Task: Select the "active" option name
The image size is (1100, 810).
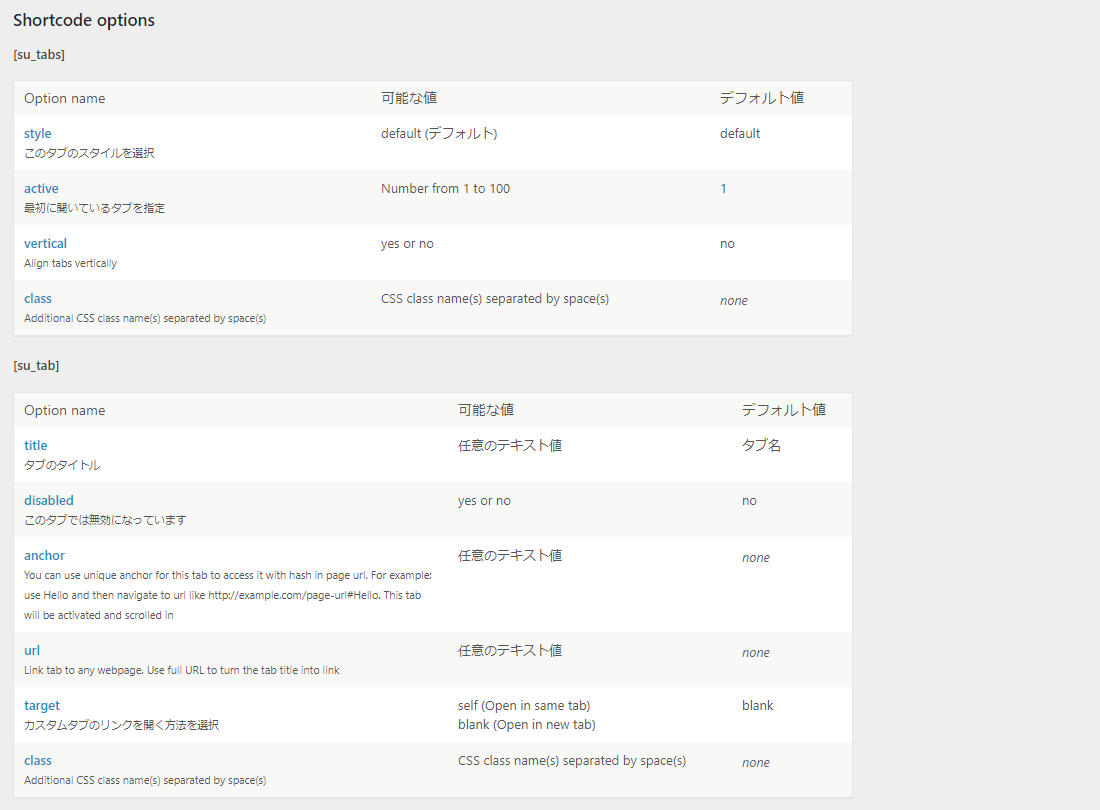Action: pyautogui.click(x=41, y=188)
